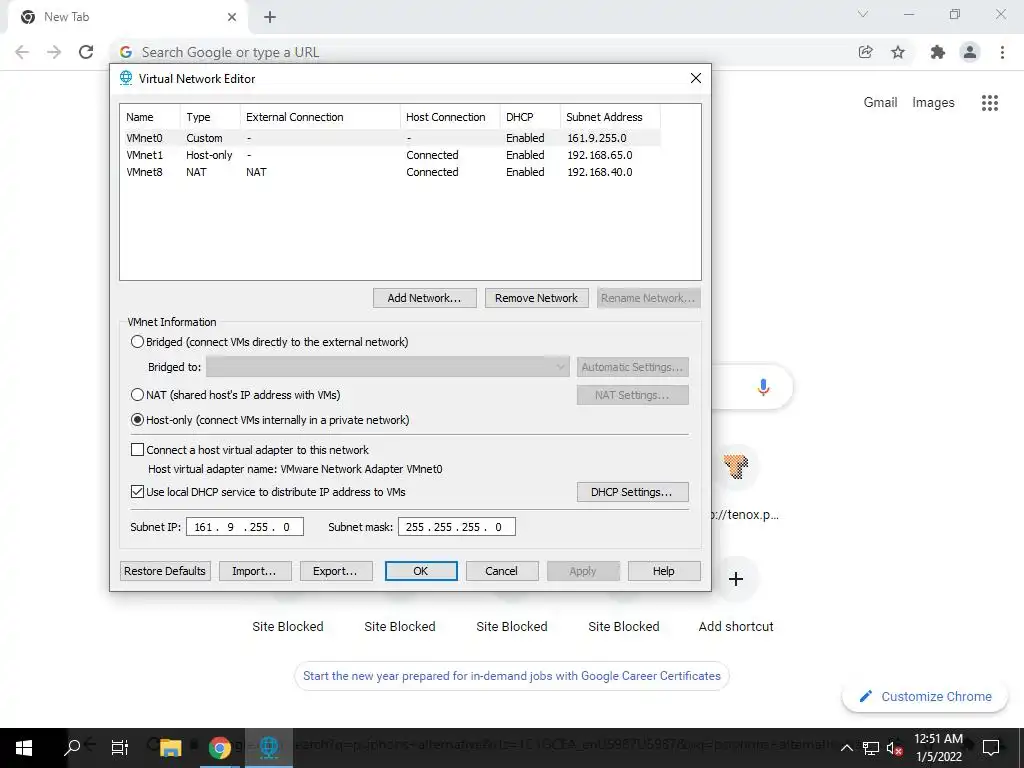
Task: Open the Chrome tab search chevron
Action: pyautogui.click(x=863, y=14)
